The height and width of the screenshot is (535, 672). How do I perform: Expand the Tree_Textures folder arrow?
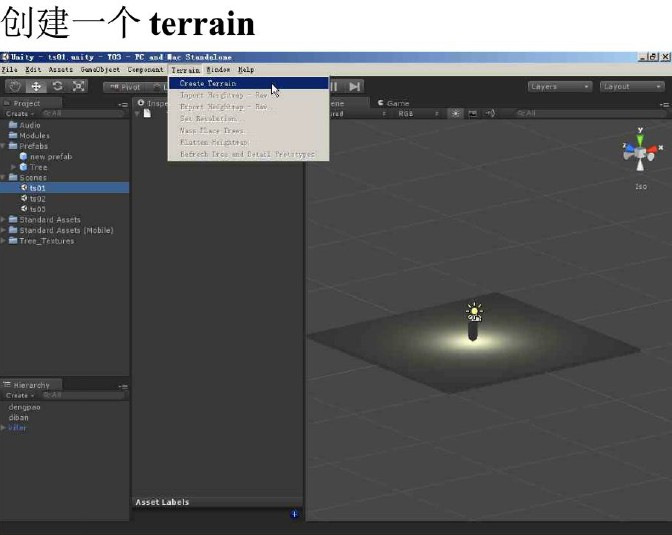click(x=3, y=241)
